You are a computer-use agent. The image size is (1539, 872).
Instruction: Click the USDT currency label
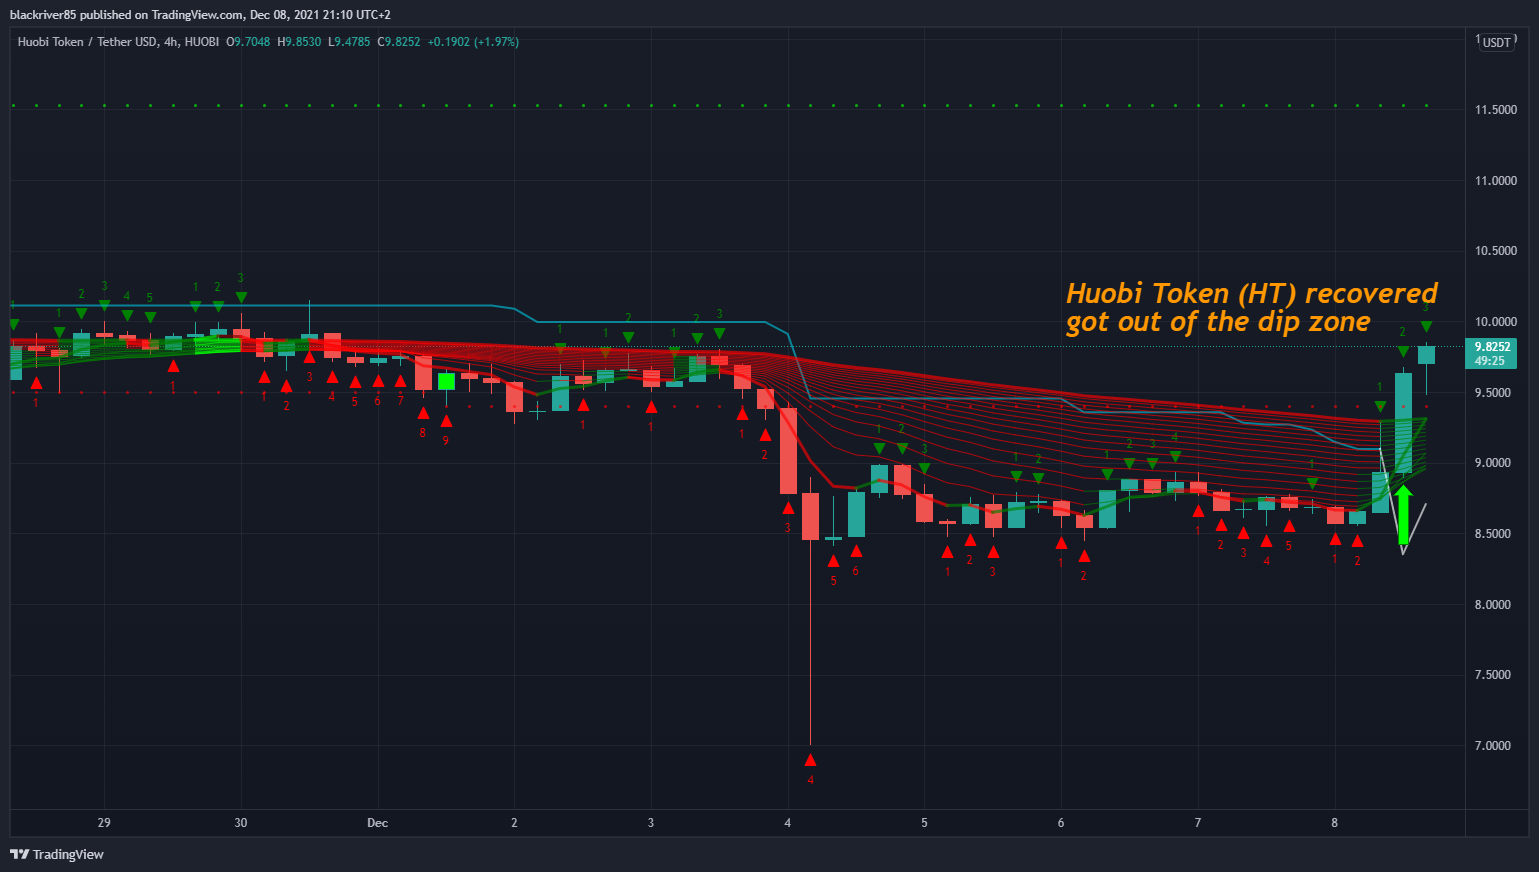pos(1497,42)
